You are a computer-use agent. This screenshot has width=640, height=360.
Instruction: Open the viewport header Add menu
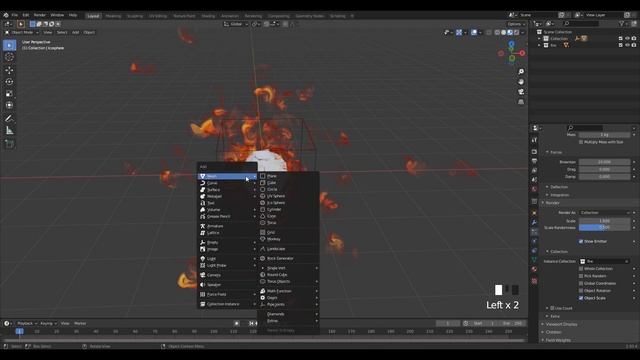pyautogui.click(x=76, y=32)
